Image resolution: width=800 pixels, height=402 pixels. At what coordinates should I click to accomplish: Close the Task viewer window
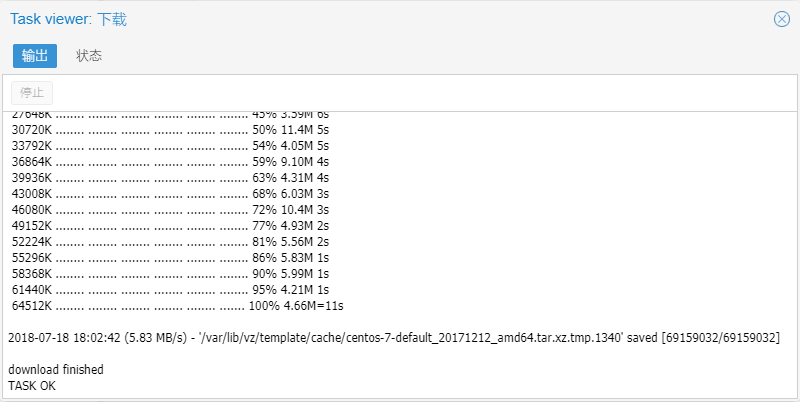point(782,19)
